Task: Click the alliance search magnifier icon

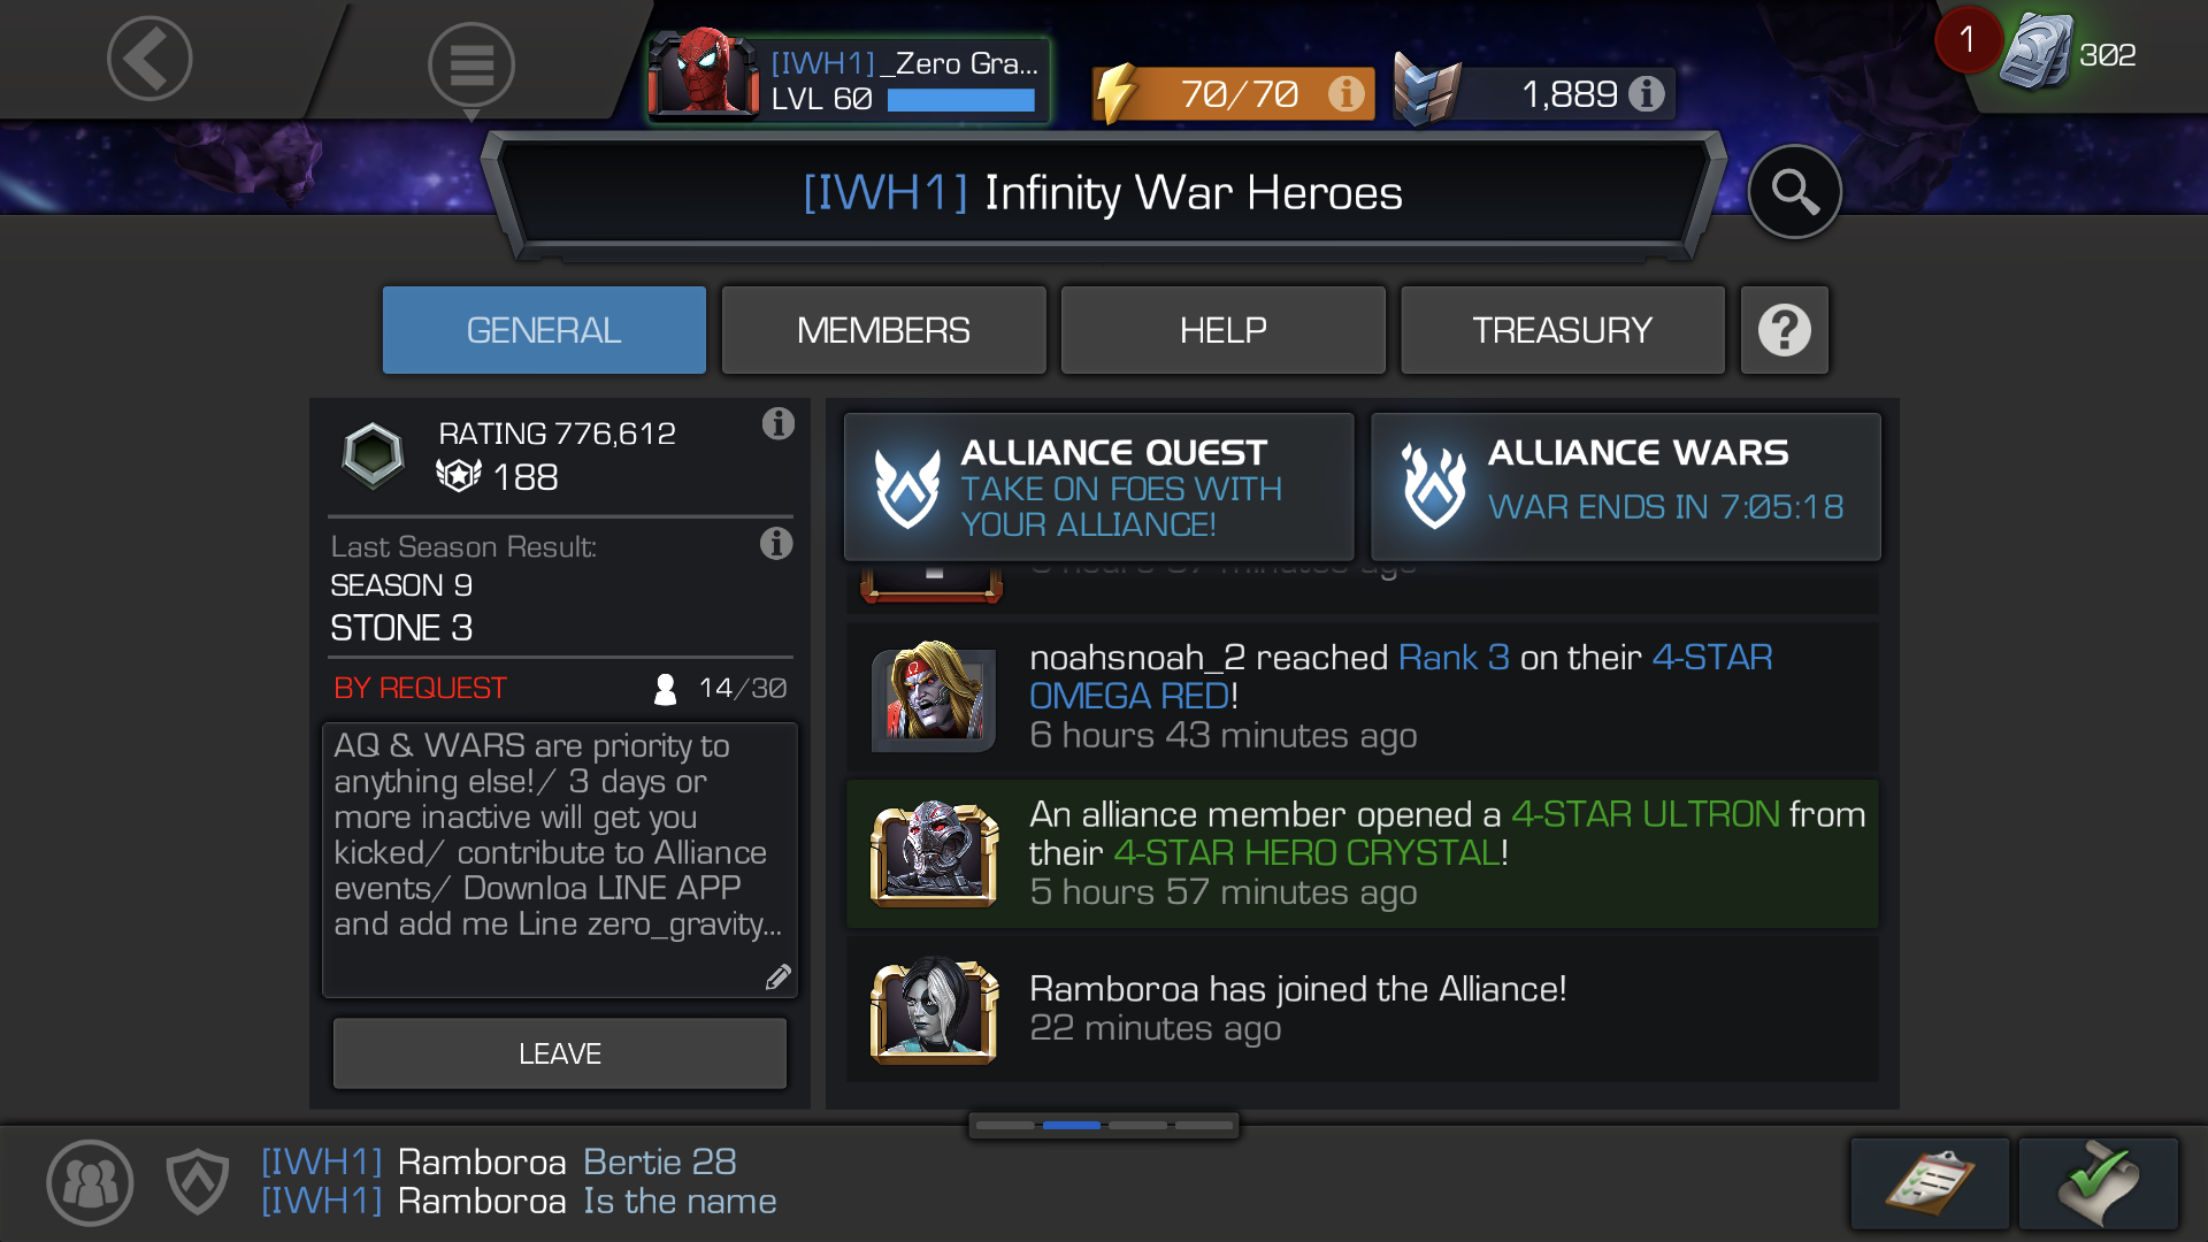Action: [x=1794, y=191]
